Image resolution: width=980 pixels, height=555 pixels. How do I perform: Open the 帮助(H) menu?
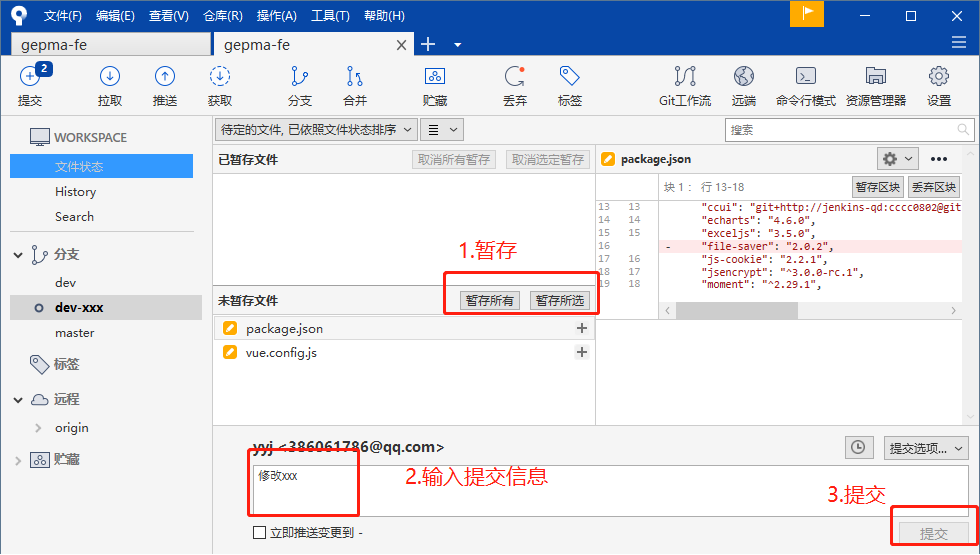384,16
